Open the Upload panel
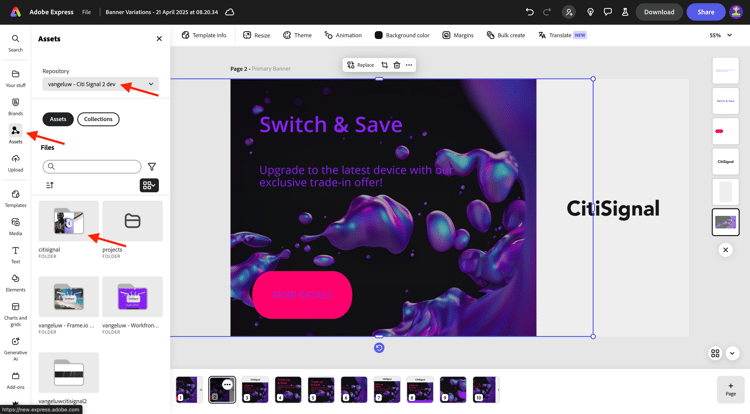The height and width of the screenshot is (414, 750). pyautogui.click(x=15, y=163)
